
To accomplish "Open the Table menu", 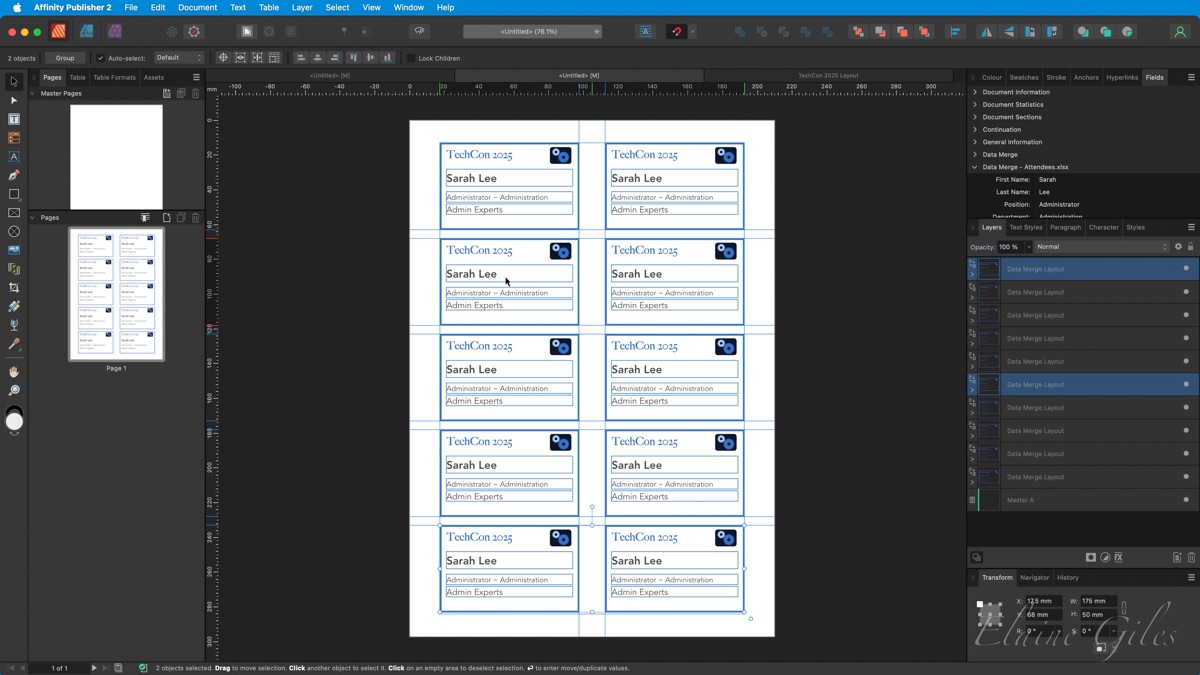I will (269, 7).
